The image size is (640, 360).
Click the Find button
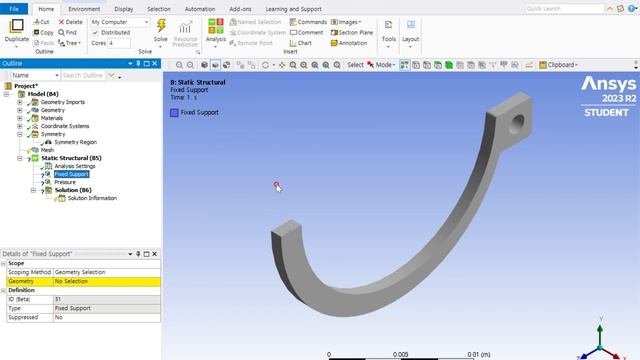[67, 32]
